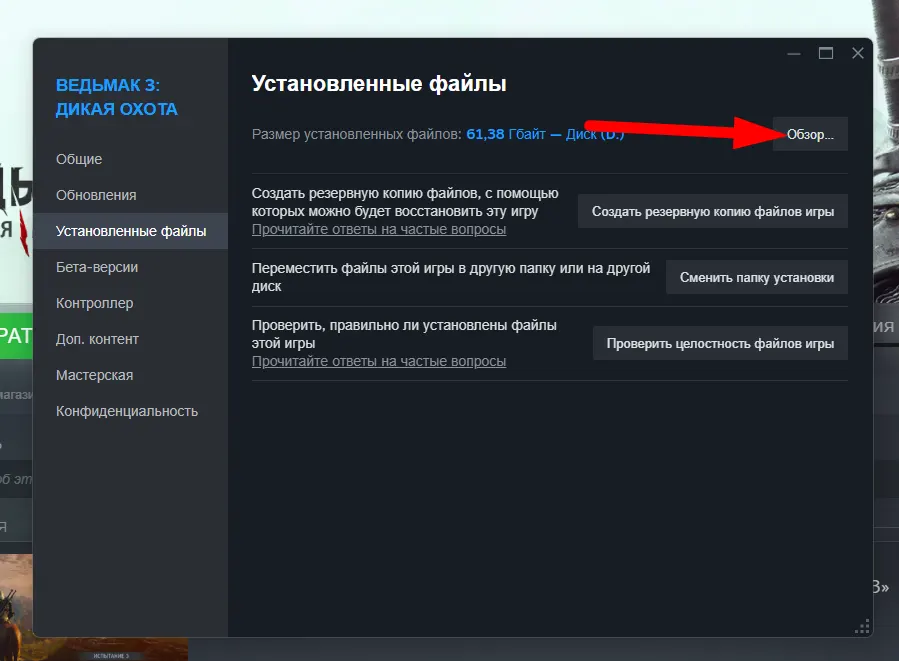This screenshot has width=899, height=661.
Task: Click the 61,38 Гбайт — Диск (D:) link
Action: coord(545,134)
